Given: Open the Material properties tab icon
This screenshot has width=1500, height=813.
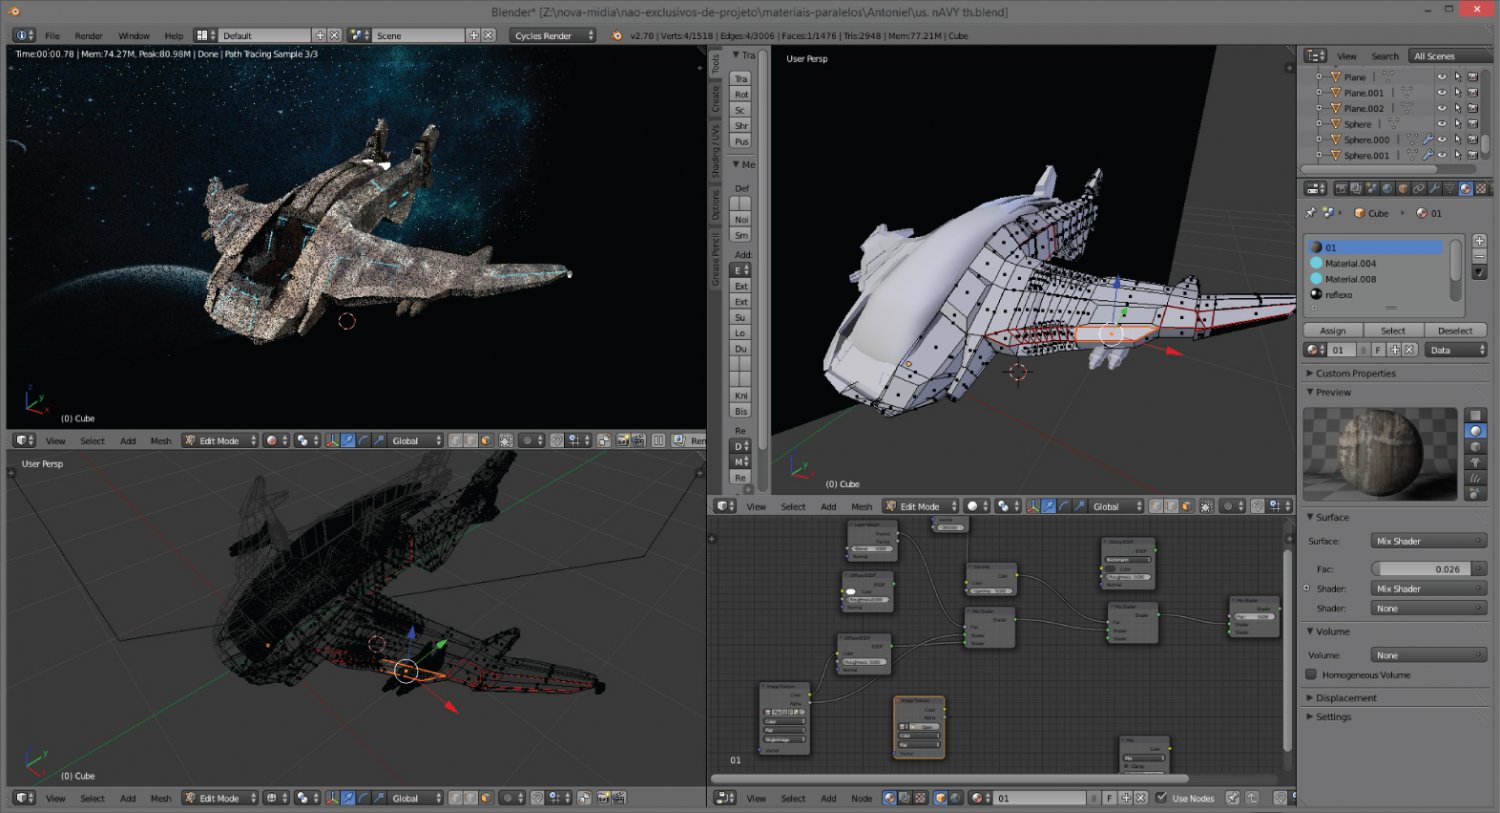Looking at the screenshot, I should point(1465,188).
